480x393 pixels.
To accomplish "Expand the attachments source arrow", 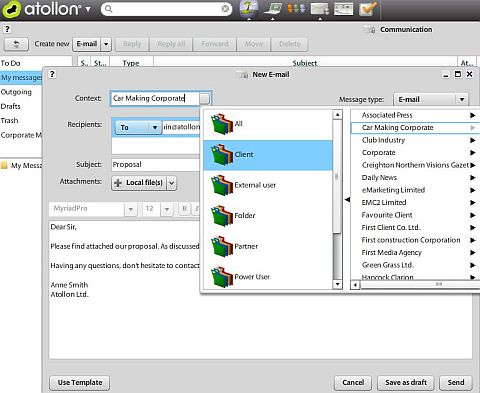I will tap(171, 183).
